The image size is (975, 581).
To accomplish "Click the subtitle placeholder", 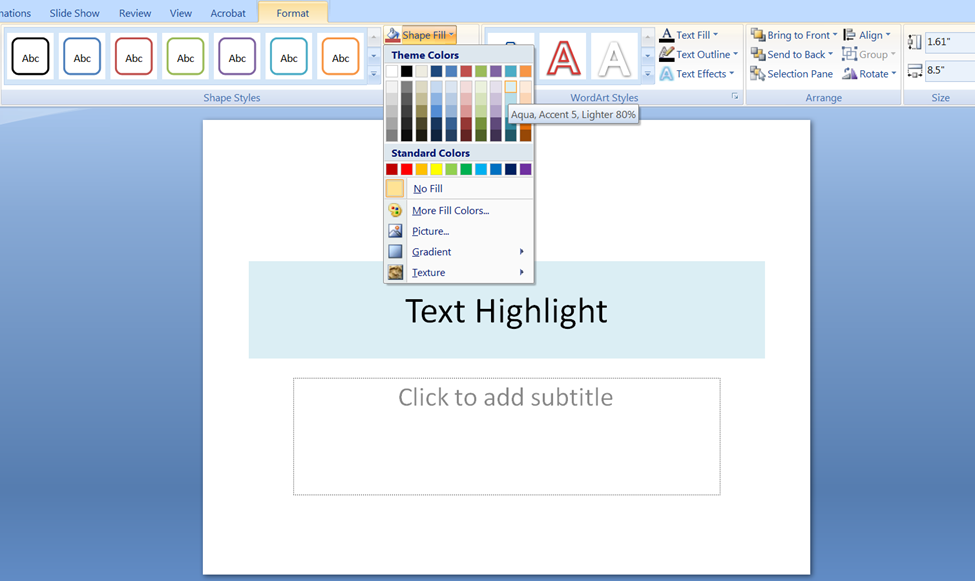I will tap(505, 436).
